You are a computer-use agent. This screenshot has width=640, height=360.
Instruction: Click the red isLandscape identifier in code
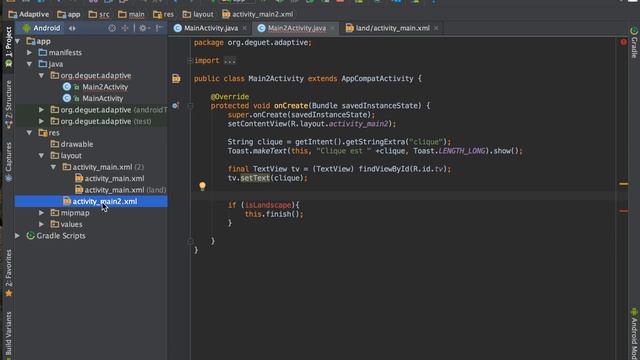click(x=268, y=205)
